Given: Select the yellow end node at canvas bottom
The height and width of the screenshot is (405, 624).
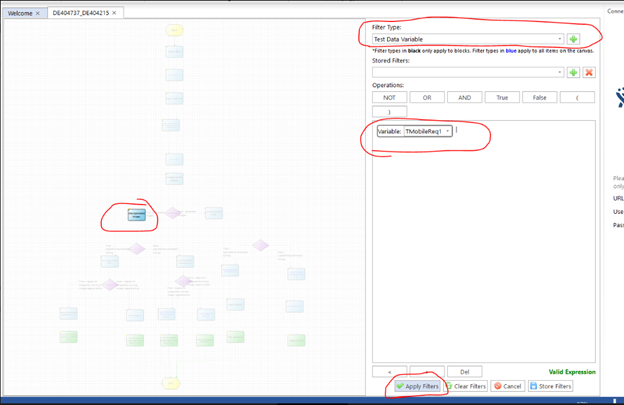Looking at the screenshot, I should (x=172, y=383).
